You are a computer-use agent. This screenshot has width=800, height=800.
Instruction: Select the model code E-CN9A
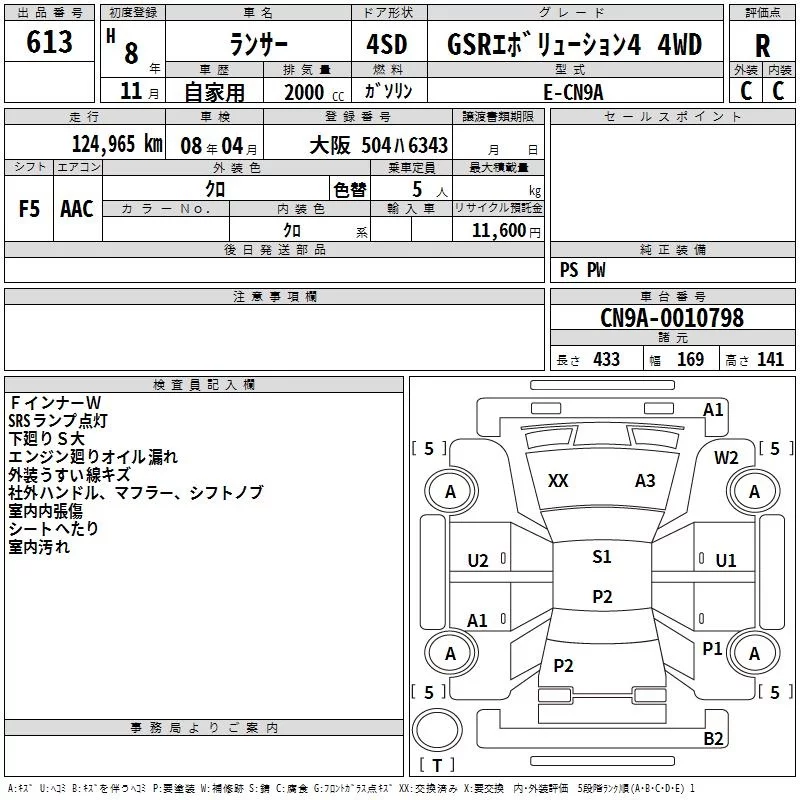coord(573,92)
